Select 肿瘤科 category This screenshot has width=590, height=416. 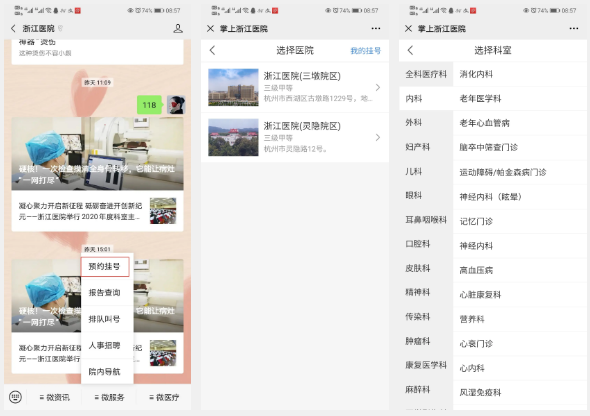426,341
